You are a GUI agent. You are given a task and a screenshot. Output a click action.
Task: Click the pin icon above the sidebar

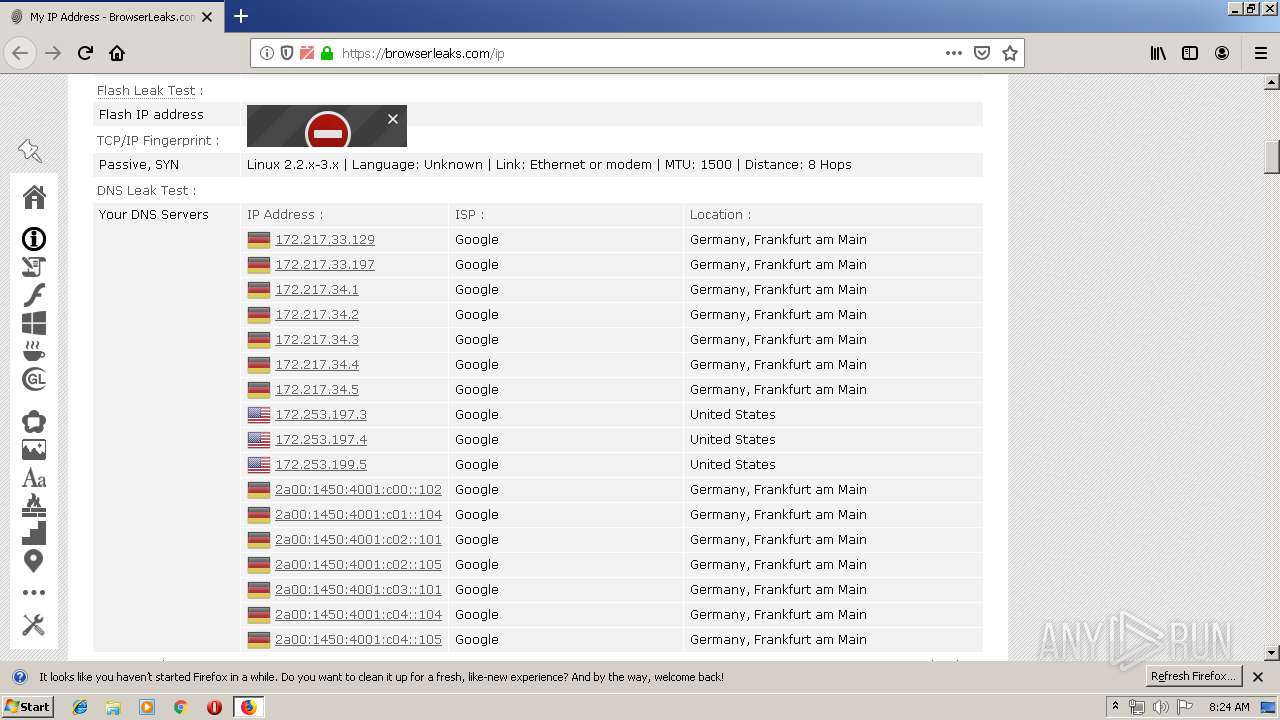click(x=30, y=151)
